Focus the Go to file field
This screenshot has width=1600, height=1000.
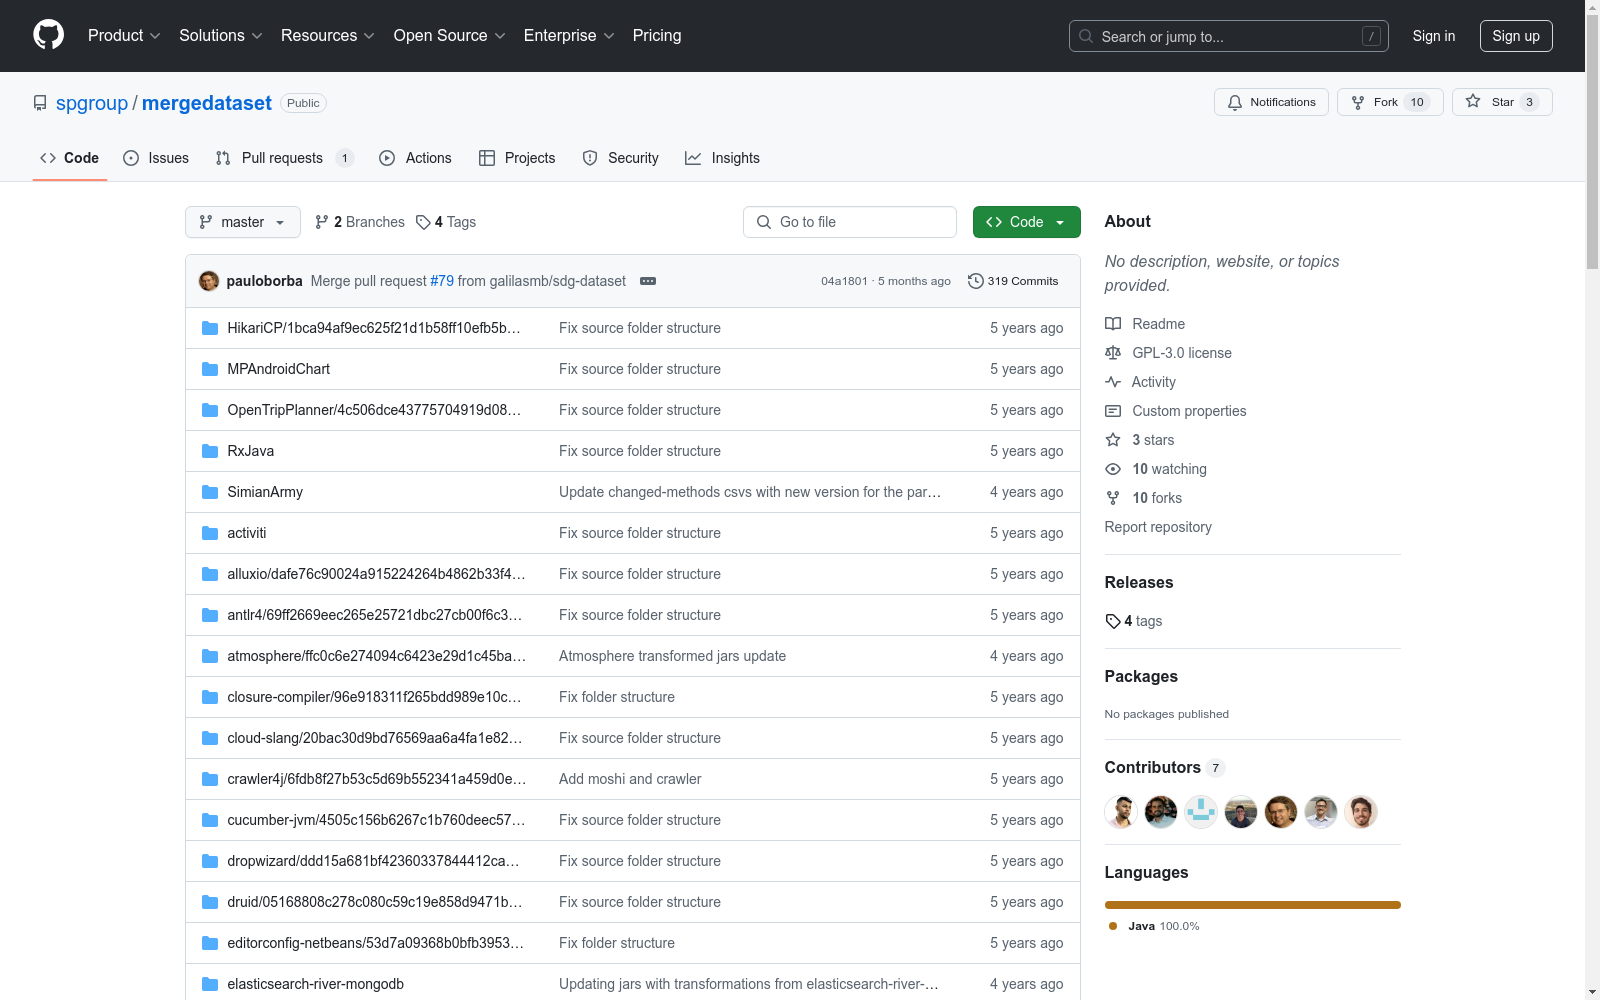[x=850, y=222]
